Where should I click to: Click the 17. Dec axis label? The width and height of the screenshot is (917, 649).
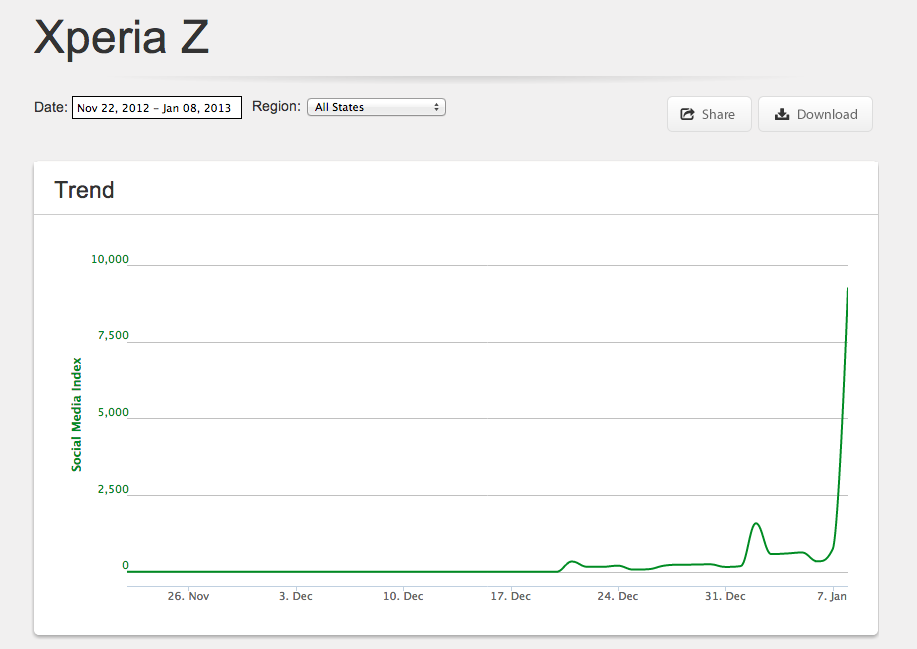pos(511,596)
